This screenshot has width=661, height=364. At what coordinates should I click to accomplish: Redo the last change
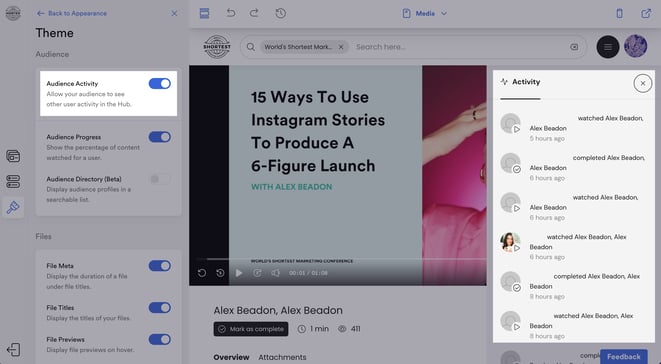[254, 13]
